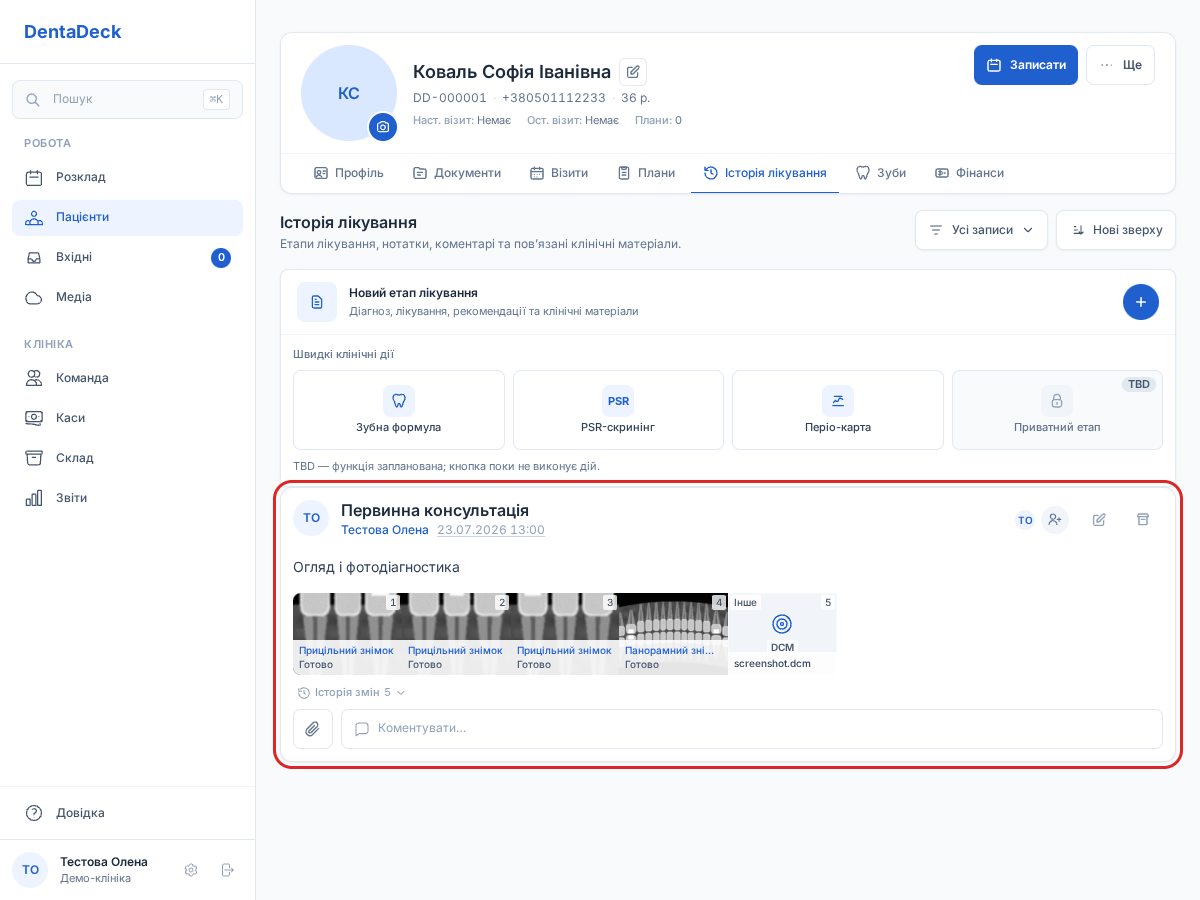Open Медіа in the sidebar
This screenshot has width=1200, height=900.
(x=127, y=298)
